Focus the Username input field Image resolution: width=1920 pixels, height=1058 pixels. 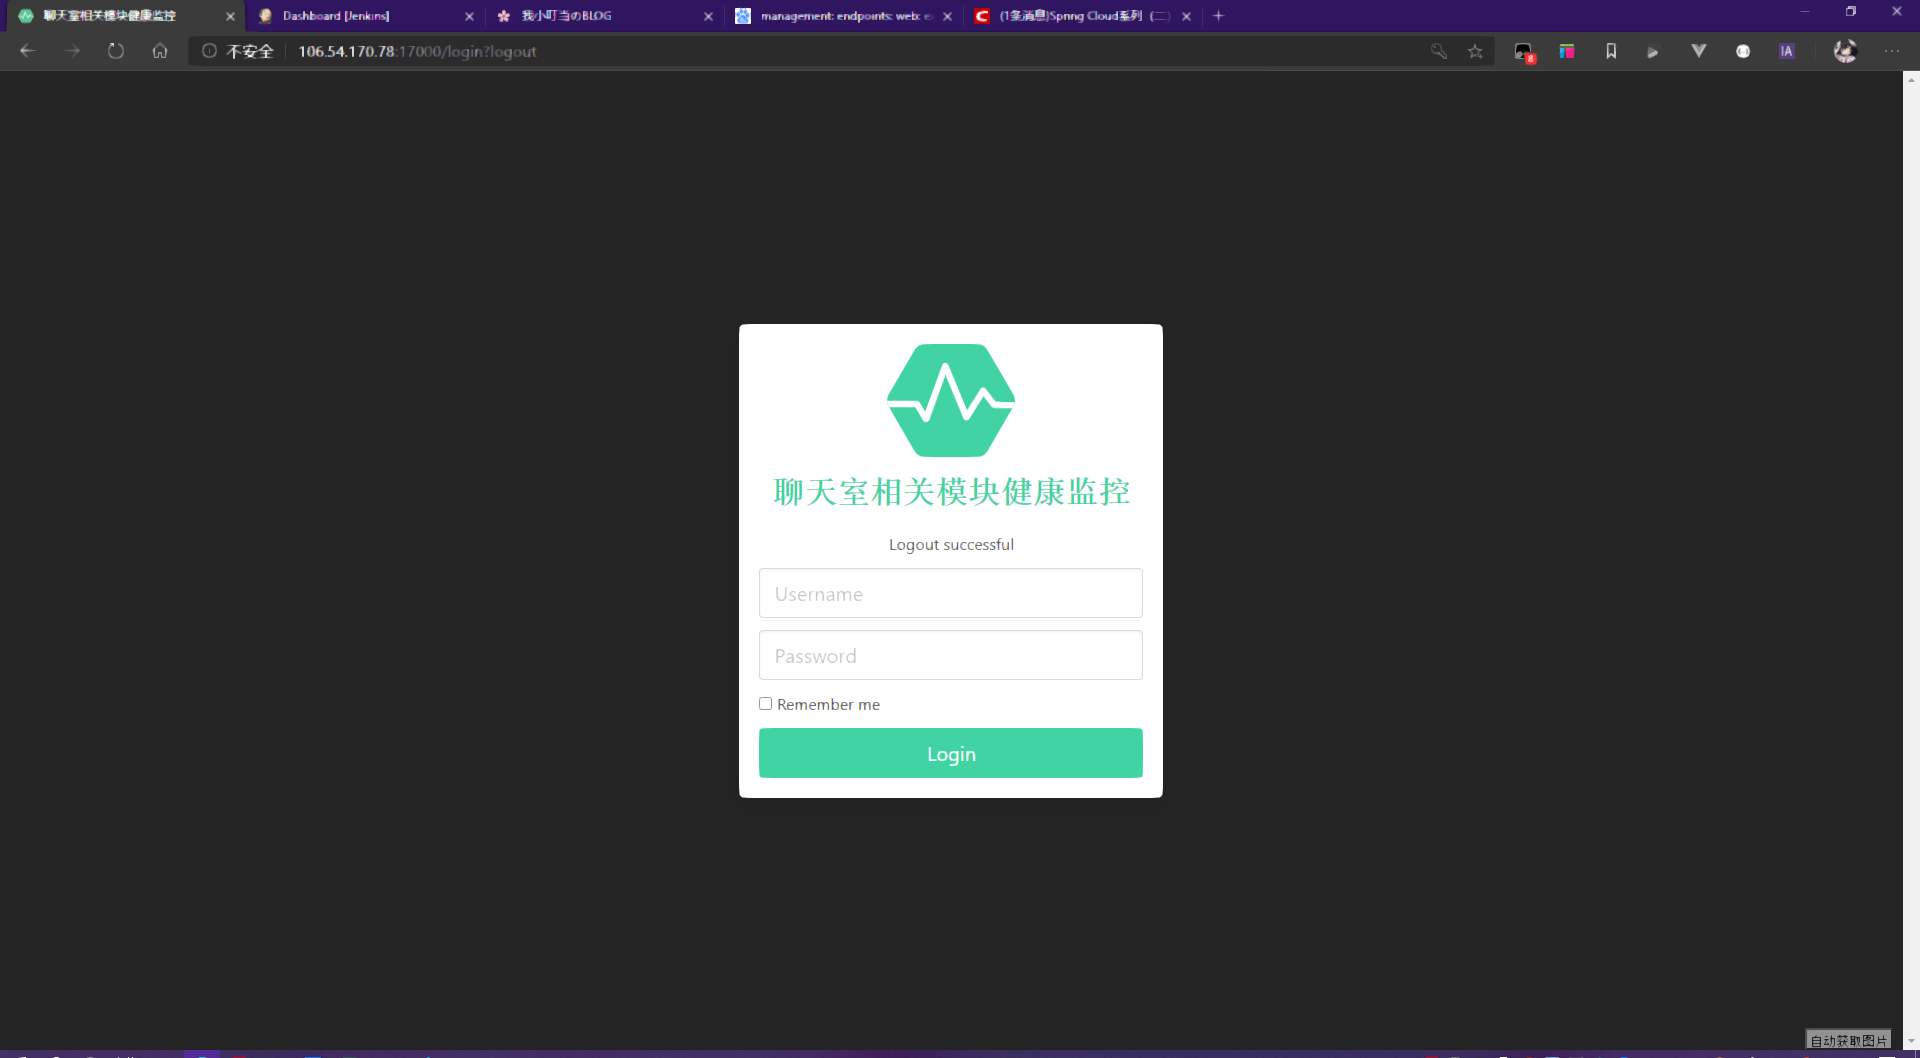(x=950, y=594)
